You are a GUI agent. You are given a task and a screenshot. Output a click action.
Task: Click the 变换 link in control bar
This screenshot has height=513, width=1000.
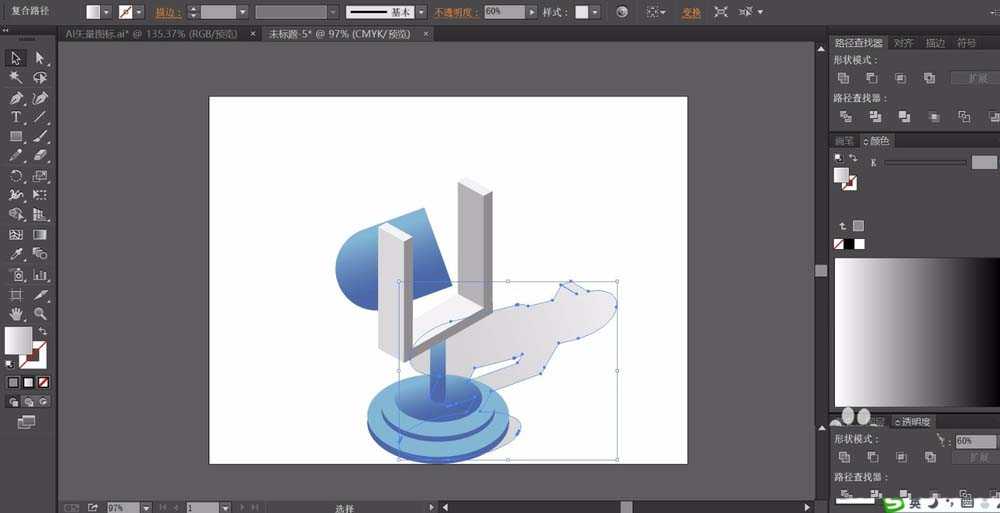(x=691, y=12)
